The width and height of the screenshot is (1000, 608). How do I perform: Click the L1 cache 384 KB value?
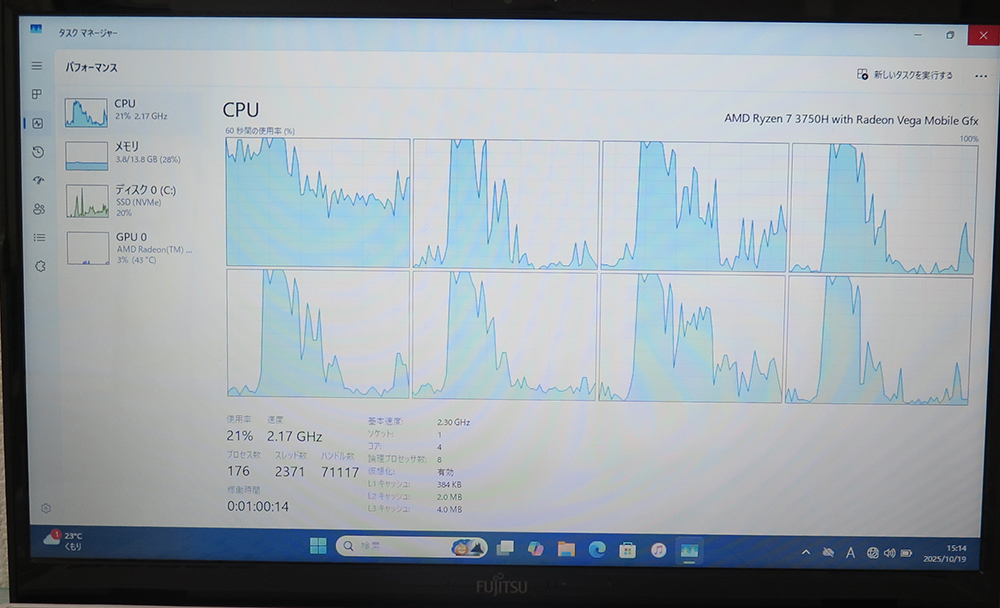[449, 485]
